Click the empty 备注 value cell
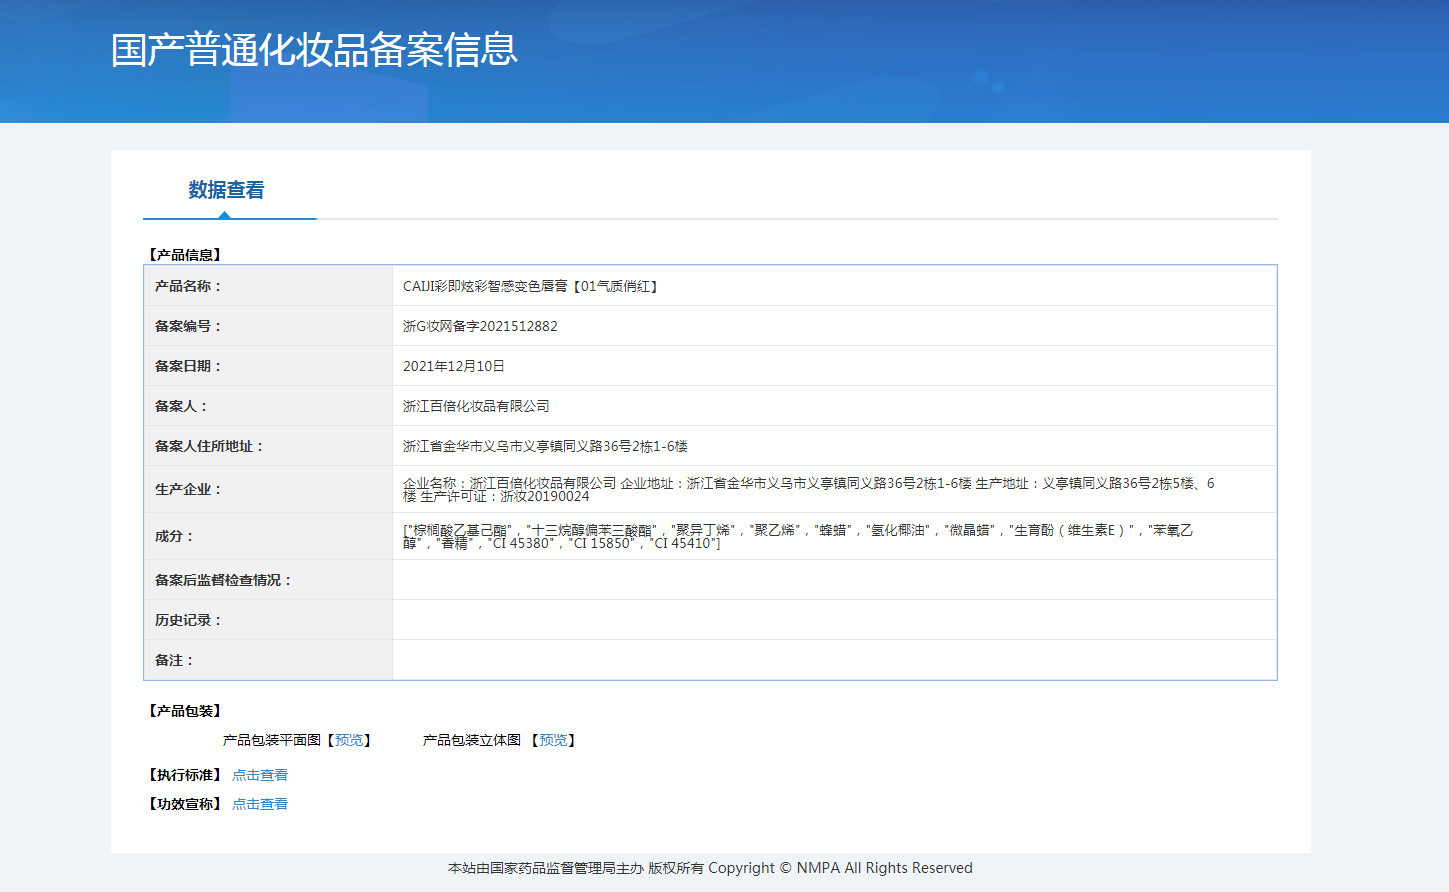Screen dimensions: 1449x892 coord(834,660)
